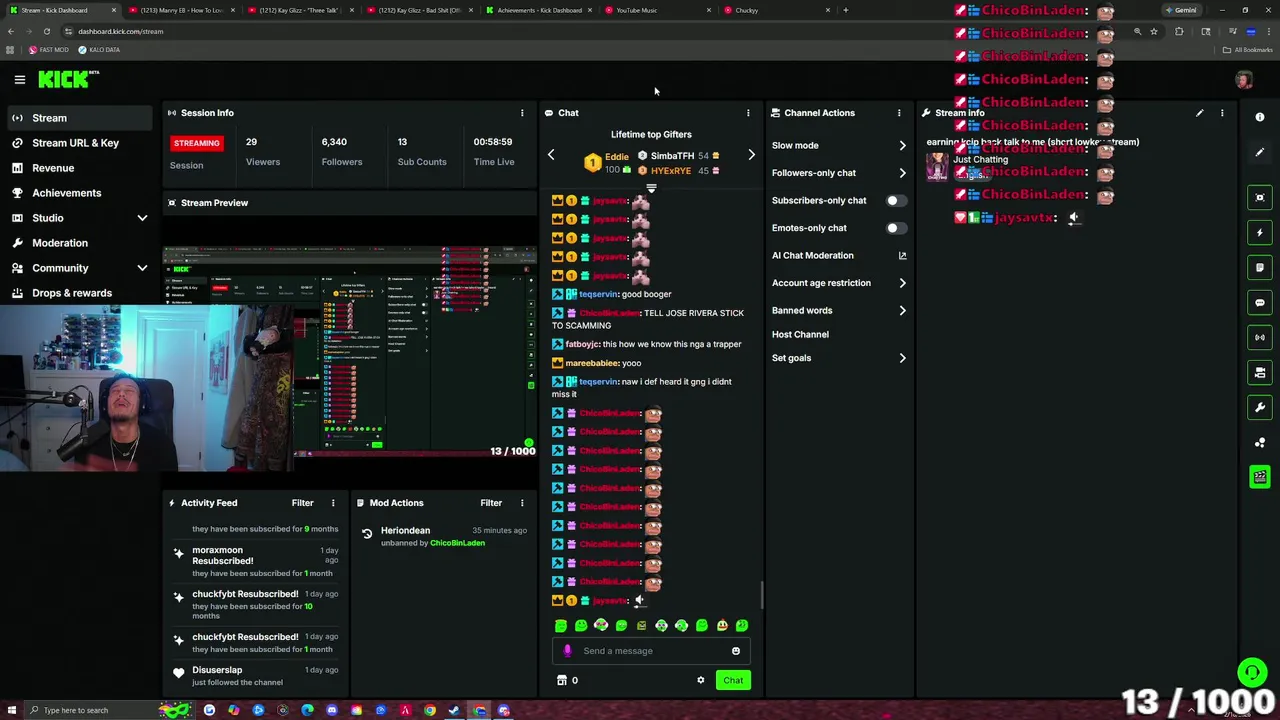The height and width of the screenshot is (720, 1280).
Task: Toggle Emotes-only chat switch
Action: click(x=896, y=228)
